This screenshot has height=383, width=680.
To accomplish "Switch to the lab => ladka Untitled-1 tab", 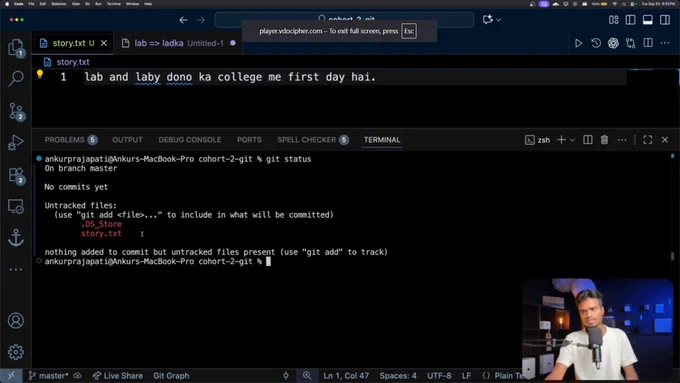I will tap(178, 43).
